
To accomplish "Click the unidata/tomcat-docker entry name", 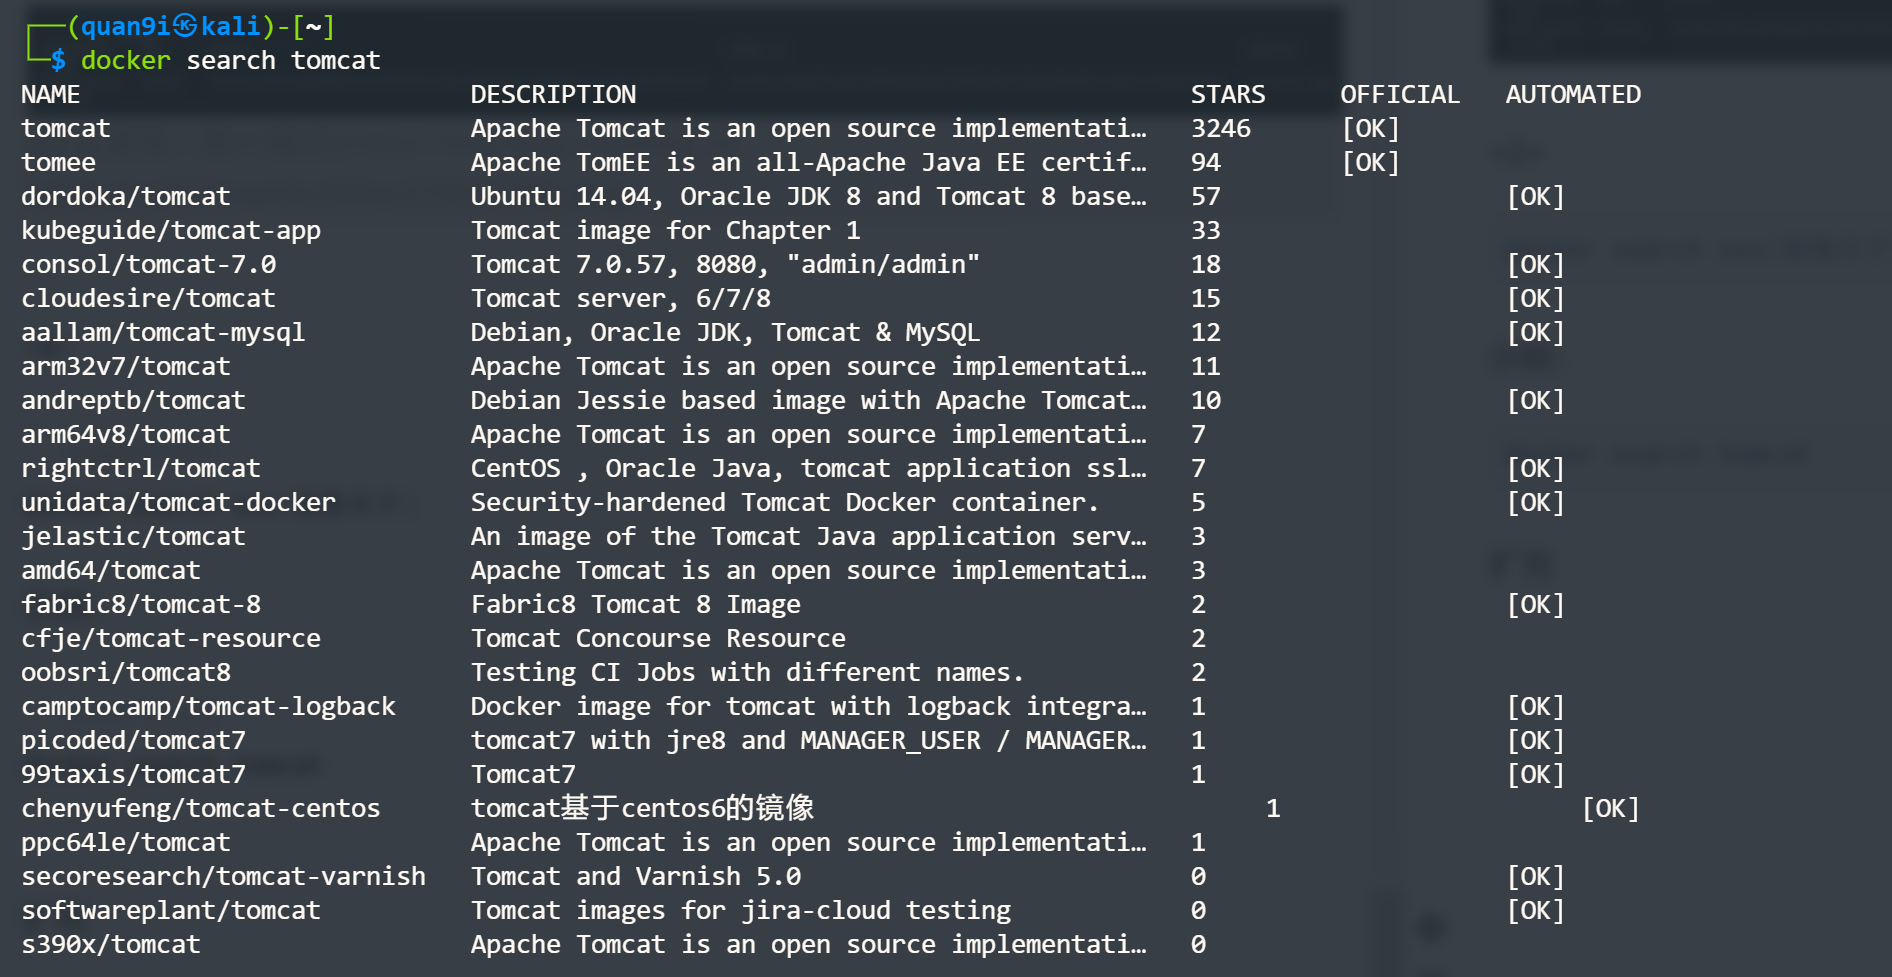I will point(178,503).
